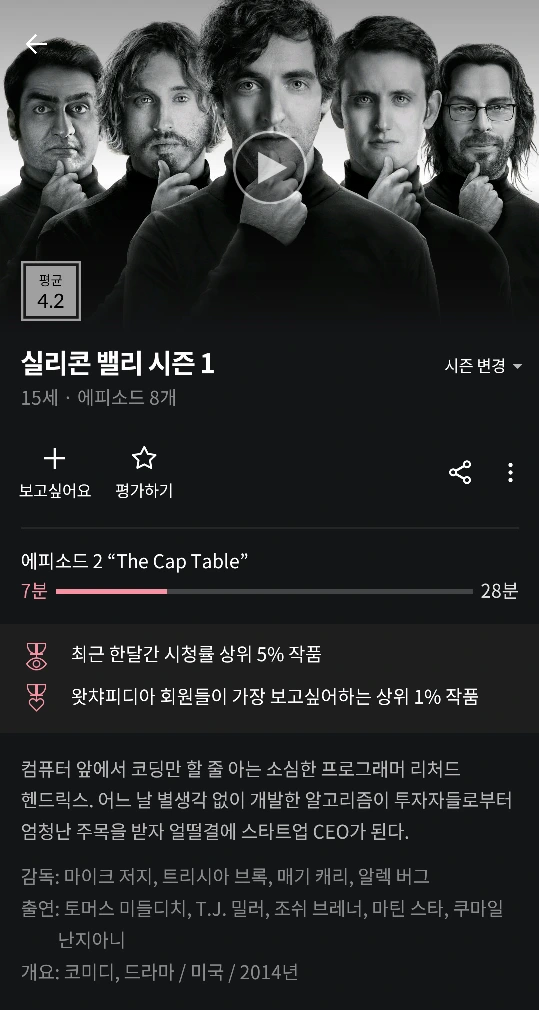Open 왓챠피디아 상위 1% 작품 badge

pos(274,696)
